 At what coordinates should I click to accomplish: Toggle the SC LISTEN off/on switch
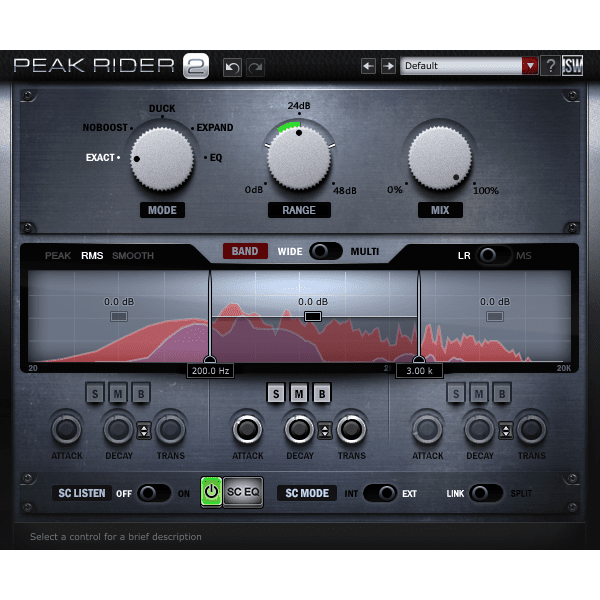(154, 493)
